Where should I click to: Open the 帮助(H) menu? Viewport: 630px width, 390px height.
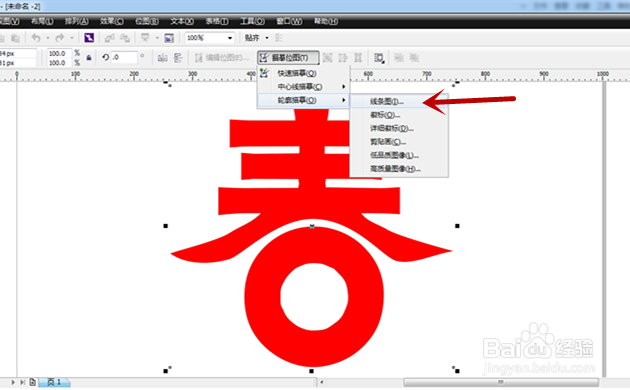325,21
